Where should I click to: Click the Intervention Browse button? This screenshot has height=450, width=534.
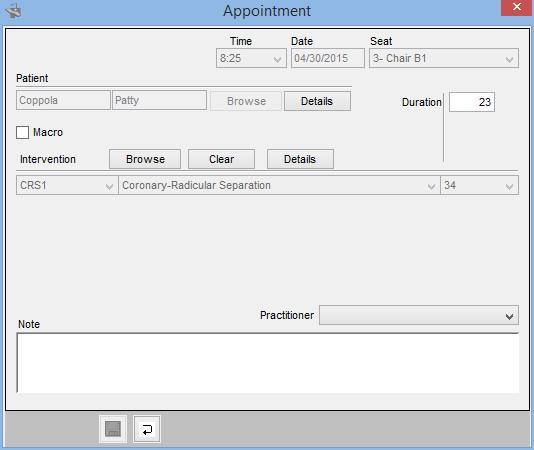(145, 159)
